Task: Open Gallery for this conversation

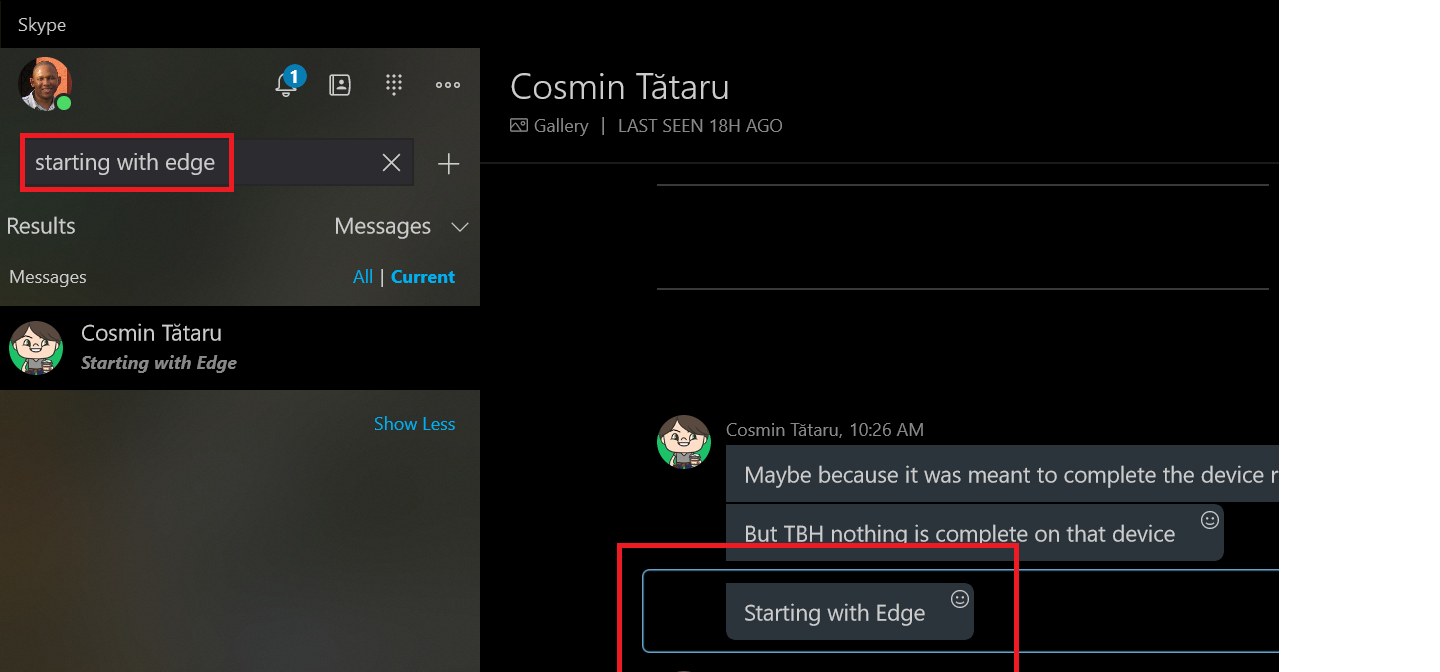Action: (549, 126)
